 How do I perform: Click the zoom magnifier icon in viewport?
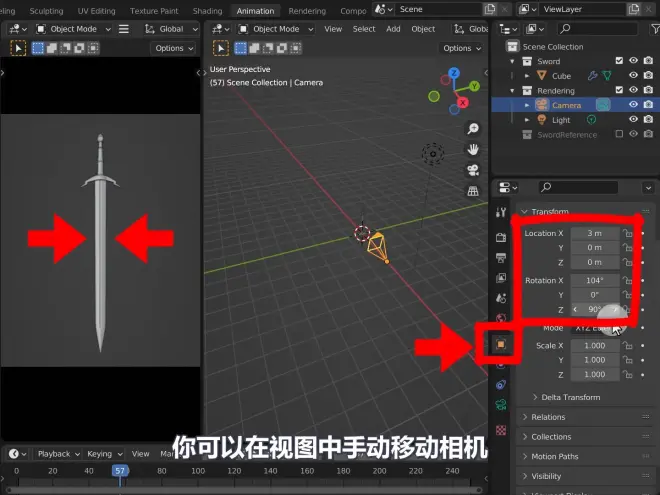pos(473,128)
